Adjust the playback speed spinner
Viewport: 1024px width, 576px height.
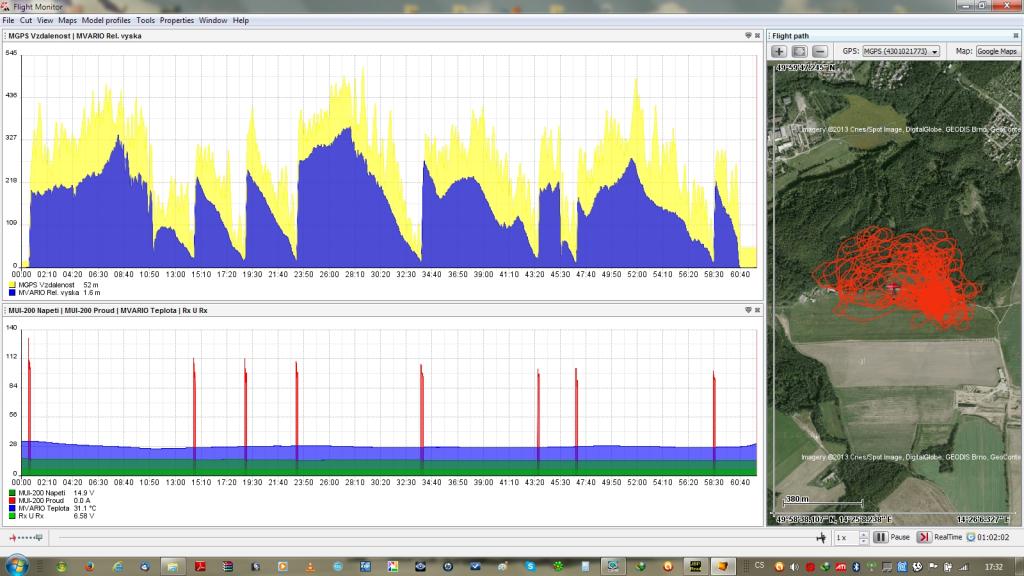point(863,537)
